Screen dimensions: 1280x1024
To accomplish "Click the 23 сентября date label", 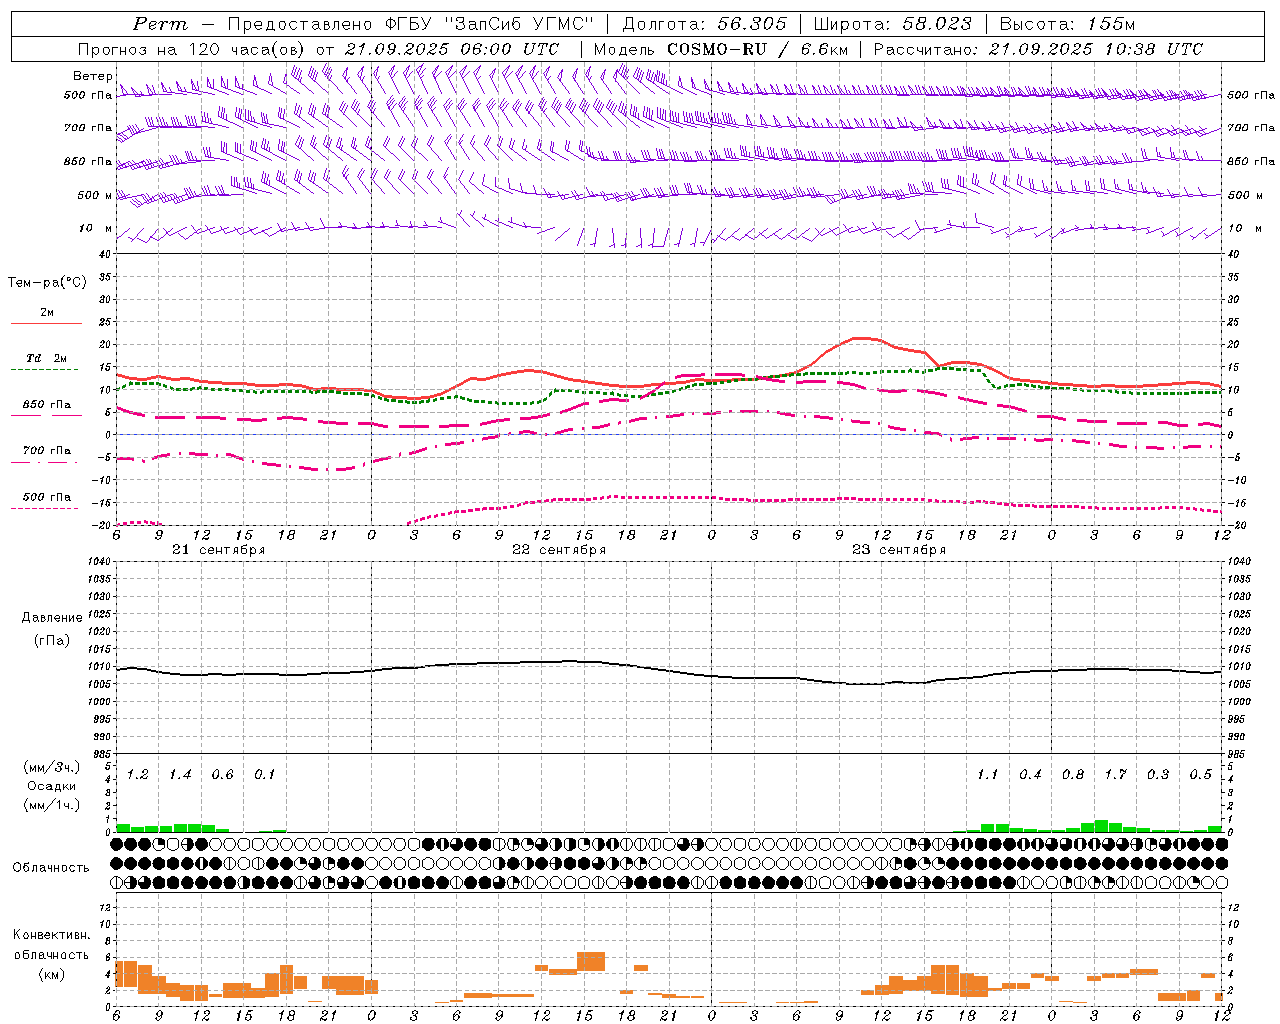I will (x=899, y=550).
